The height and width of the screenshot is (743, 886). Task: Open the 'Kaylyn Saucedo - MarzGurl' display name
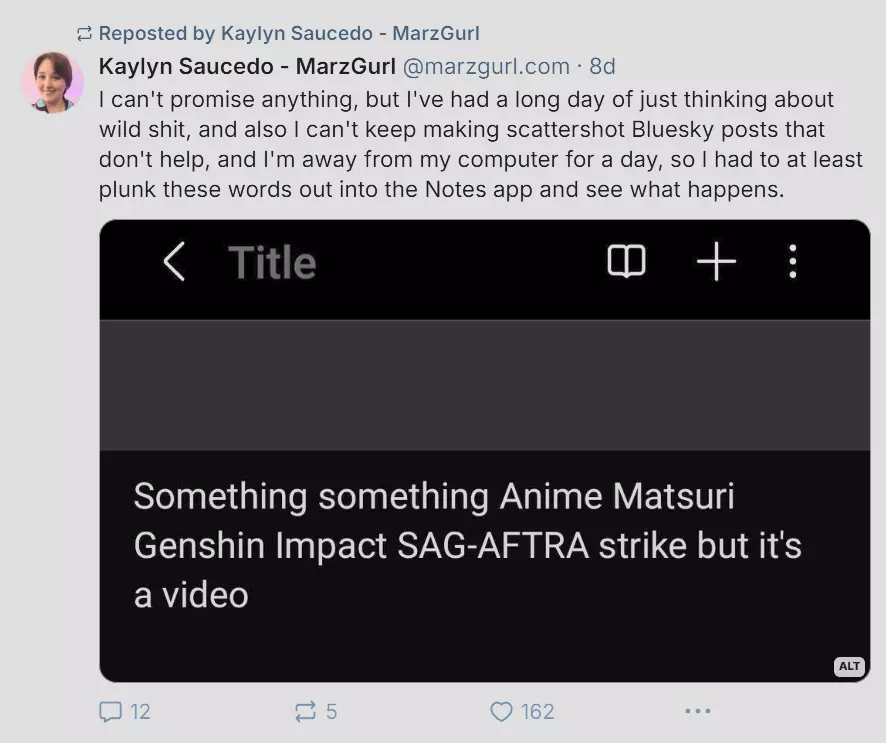click(247, 67)
